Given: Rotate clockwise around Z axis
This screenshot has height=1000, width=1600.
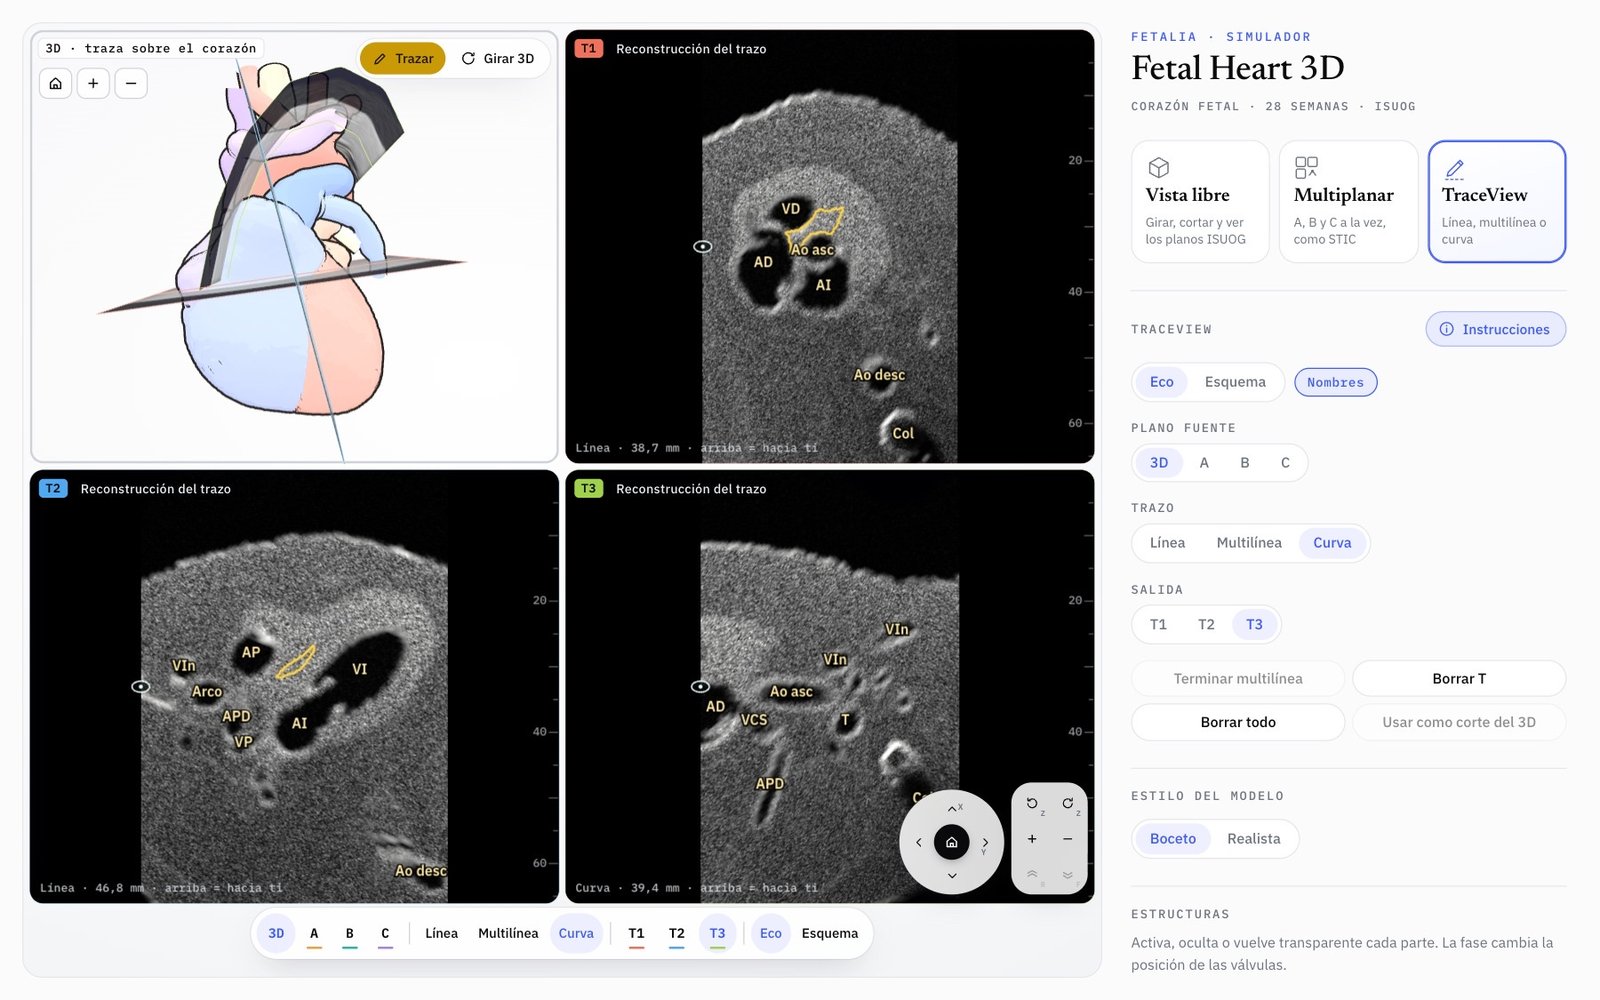Looking at the screenshot, I should pyautogui.click(x=1068, y=803).
